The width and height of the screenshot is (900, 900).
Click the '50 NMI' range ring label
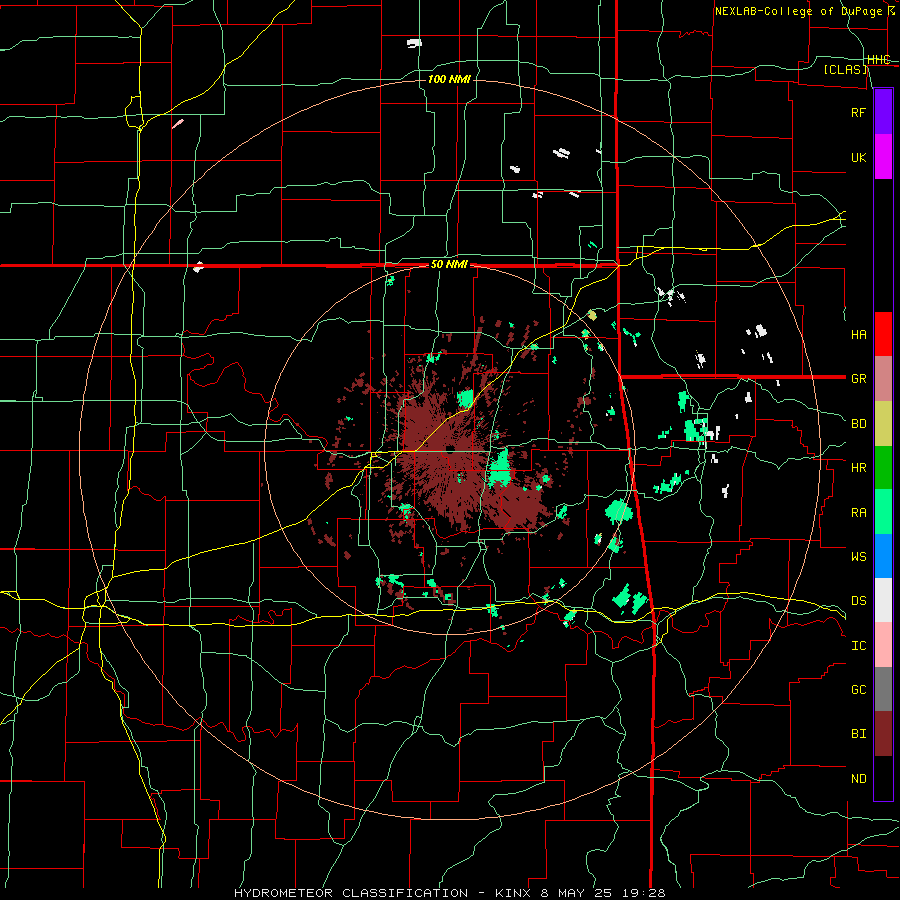pos(449,265)
